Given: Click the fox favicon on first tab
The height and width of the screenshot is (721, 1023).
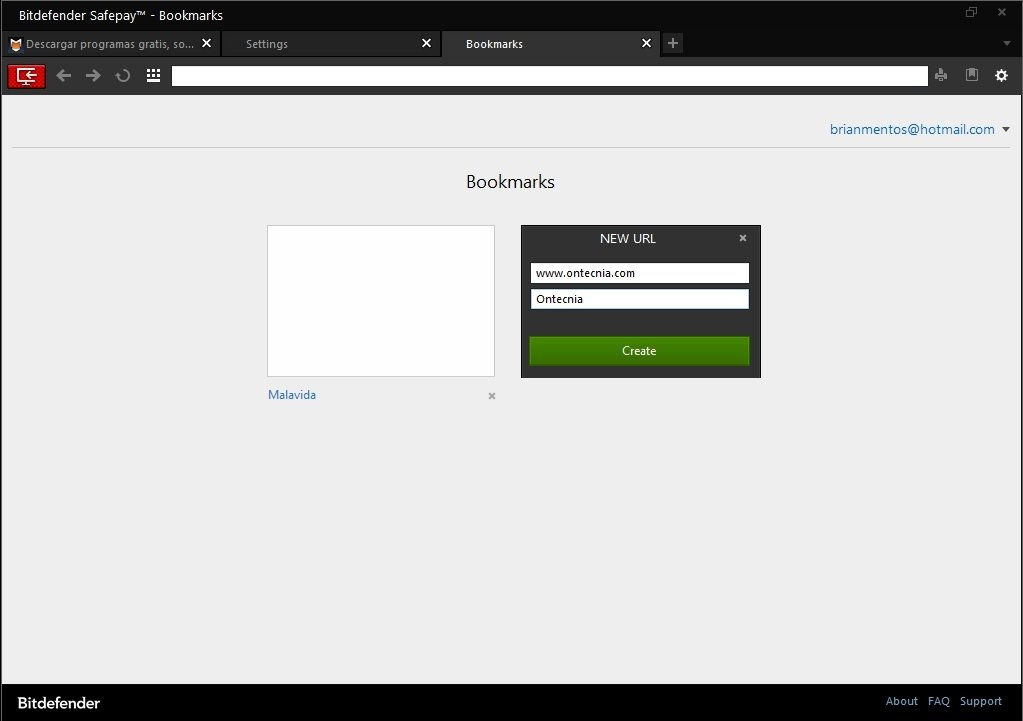Looking at the screenshot, I should [16, 44].
